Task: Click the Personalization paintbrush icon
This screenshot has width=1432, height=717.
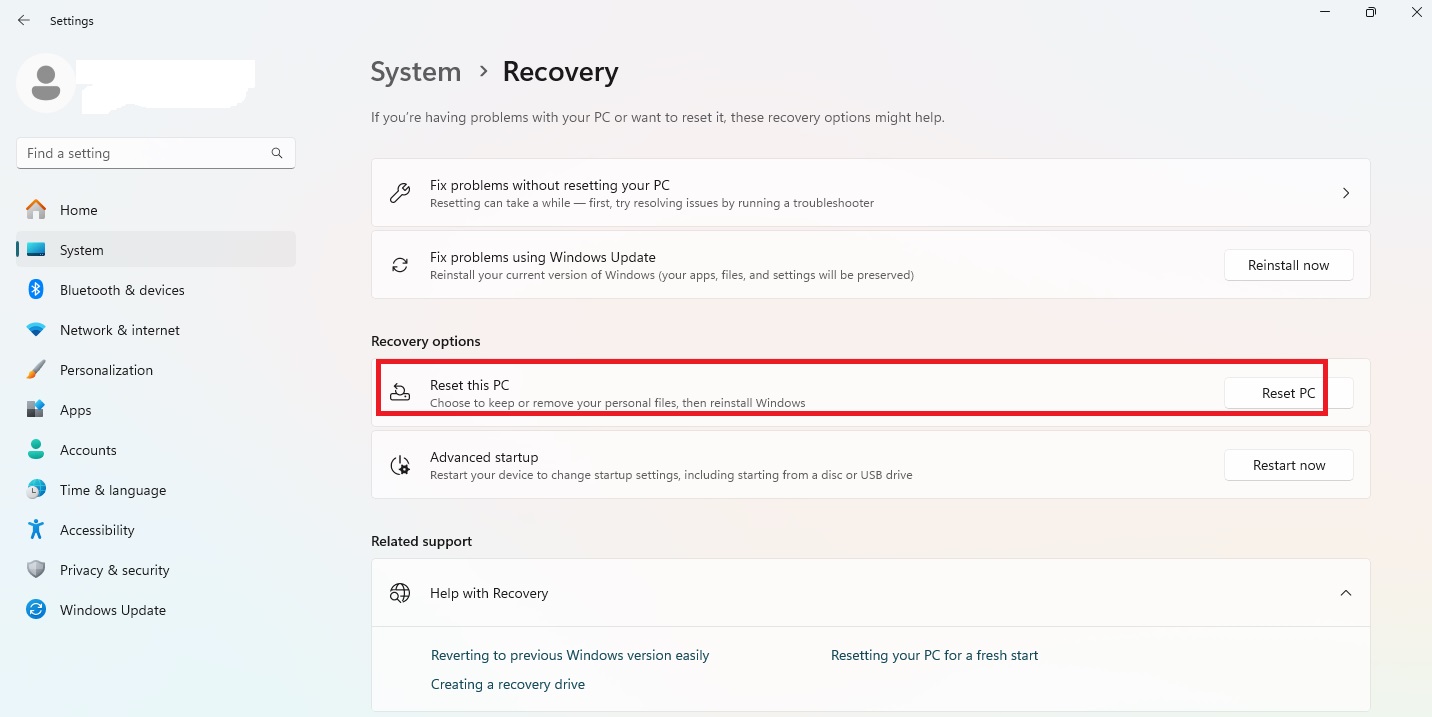Action: (x=36, y=370)
